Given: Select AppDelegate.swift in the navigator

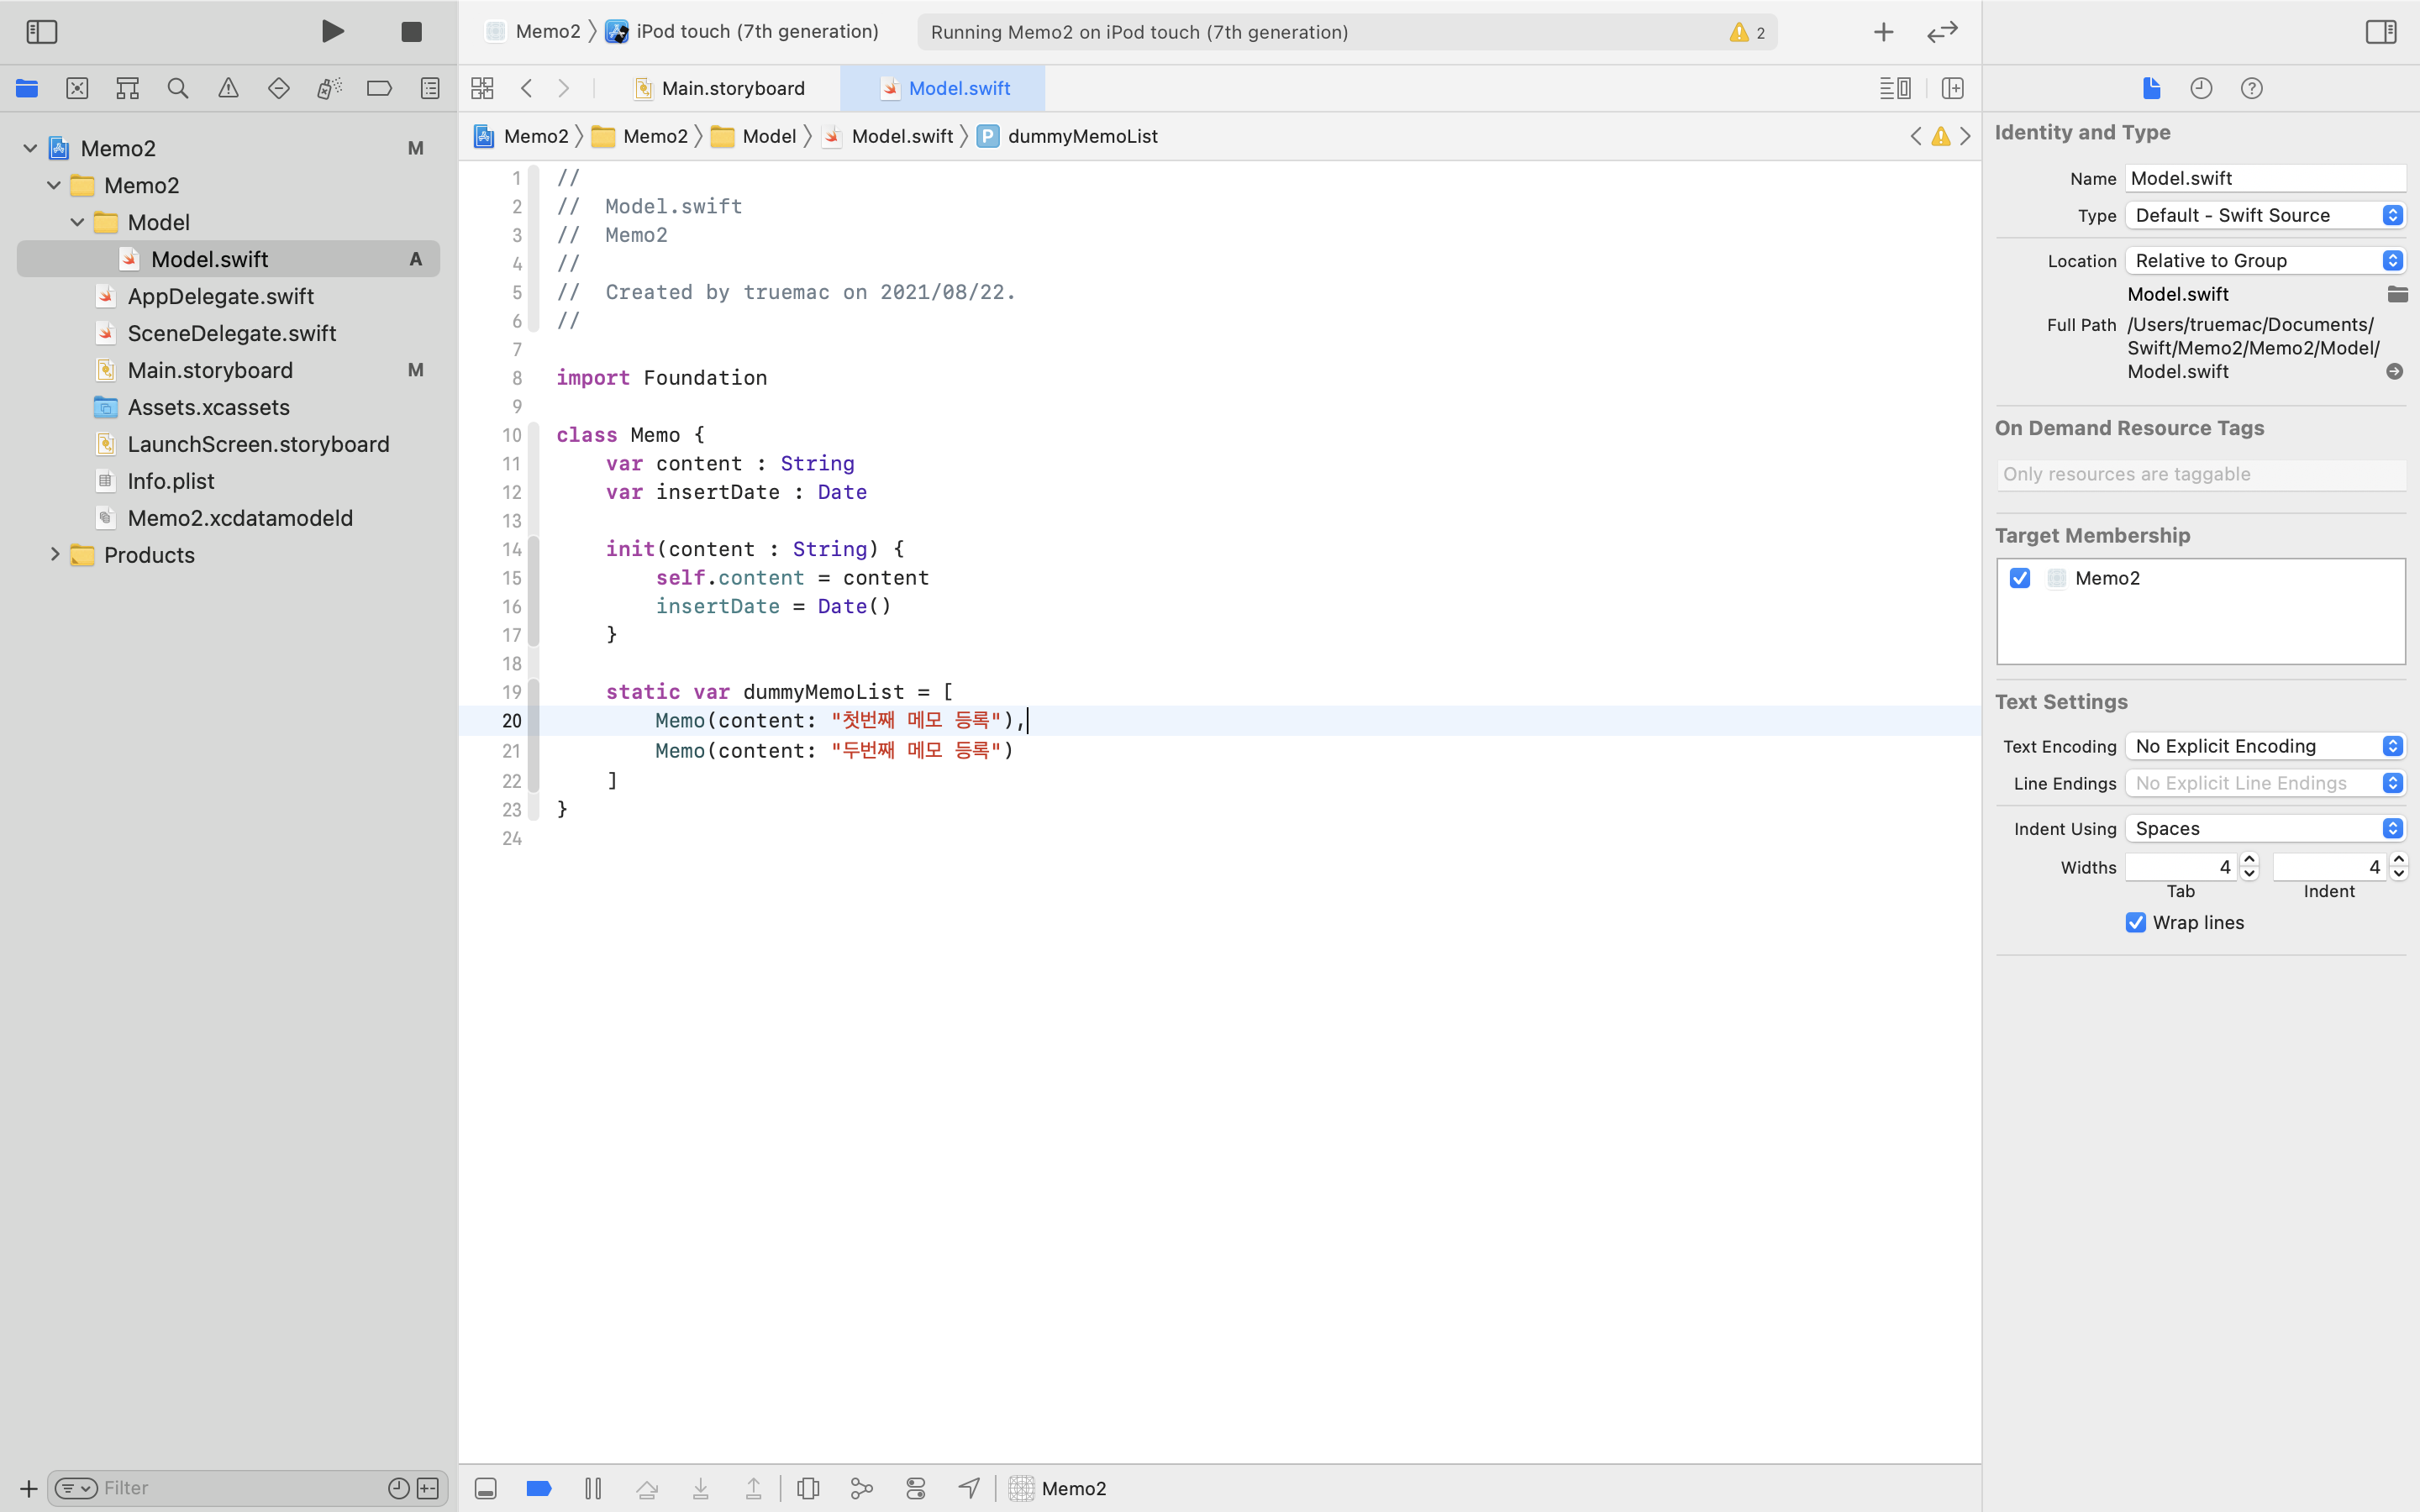Looking at the screenshot, I should tap(220, 296).
